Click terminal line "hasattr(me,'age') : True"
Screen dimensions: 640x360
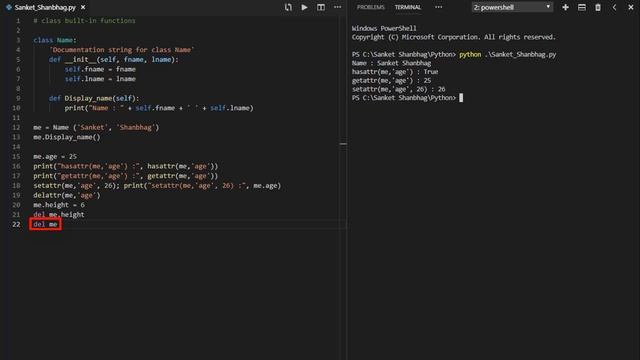pos(395,72)
